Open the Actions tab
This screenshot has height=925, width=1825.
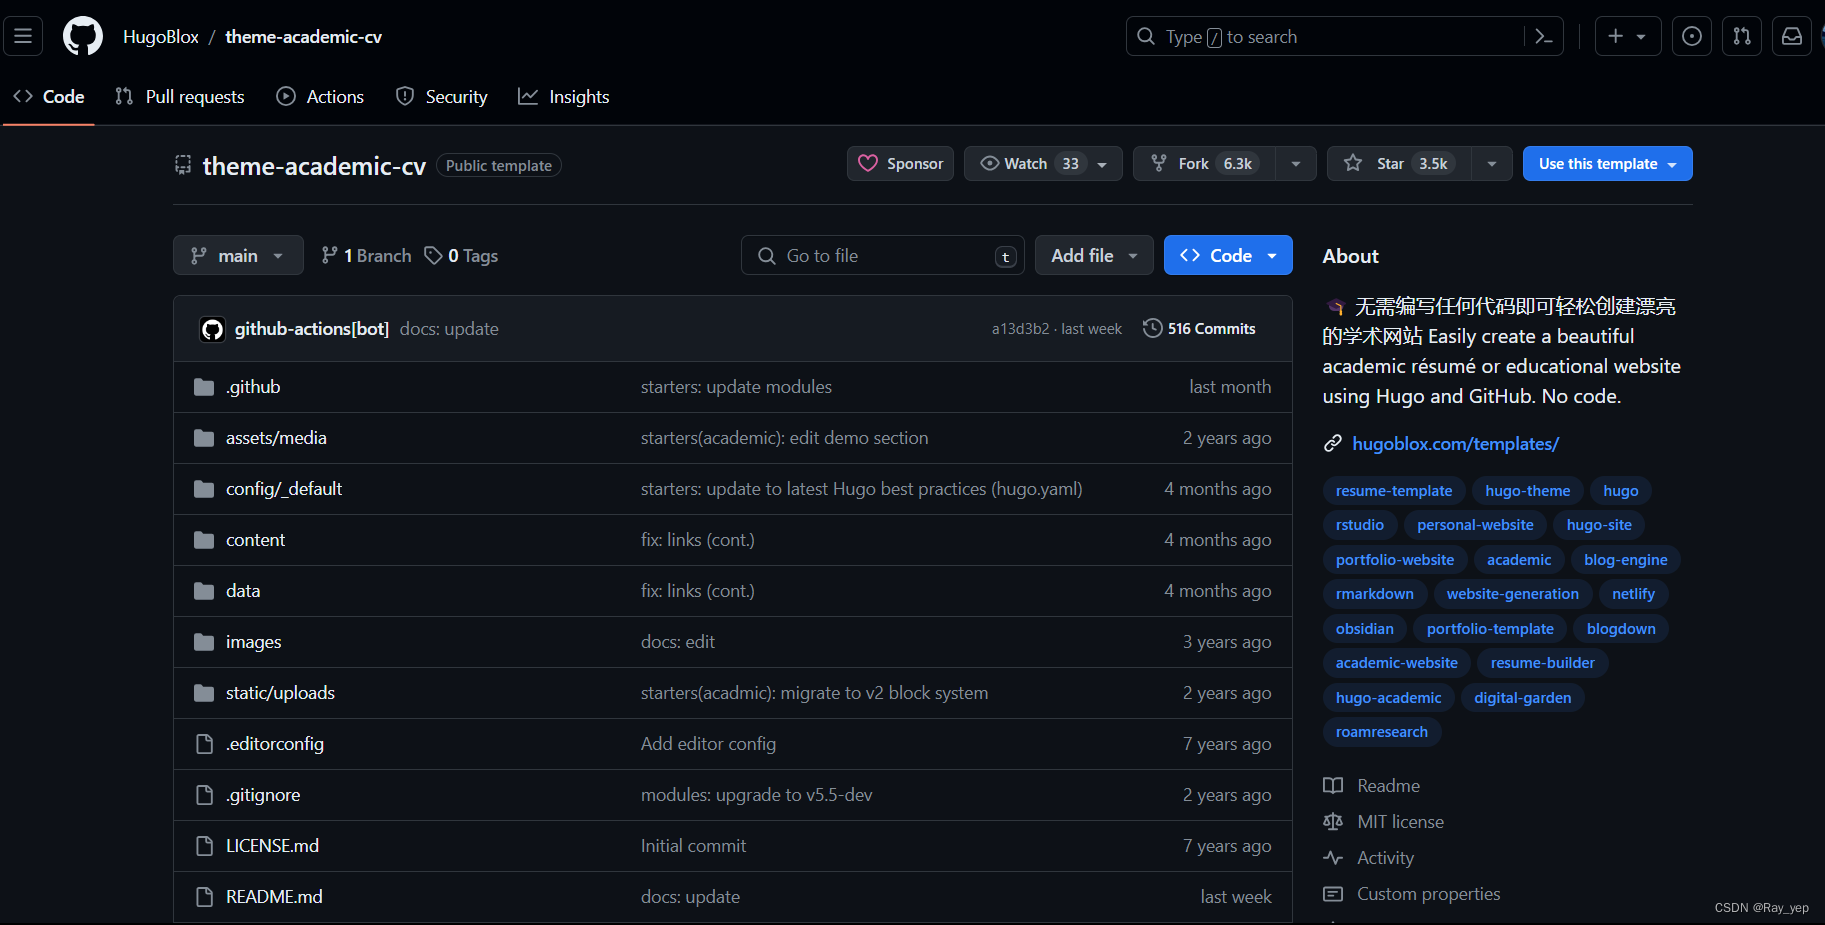tap(320, 97)
